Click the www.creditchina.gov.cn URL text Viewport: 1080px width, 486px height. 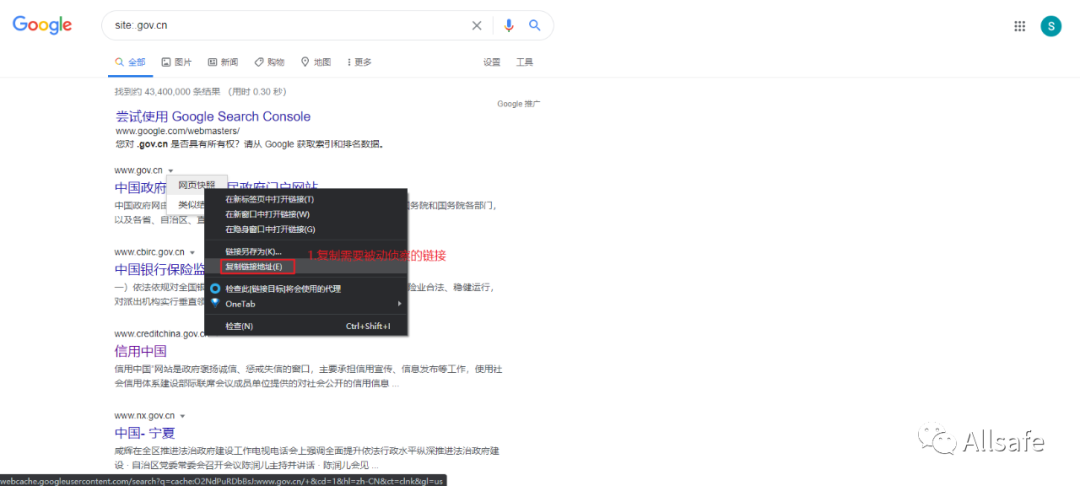click(160, 334)
